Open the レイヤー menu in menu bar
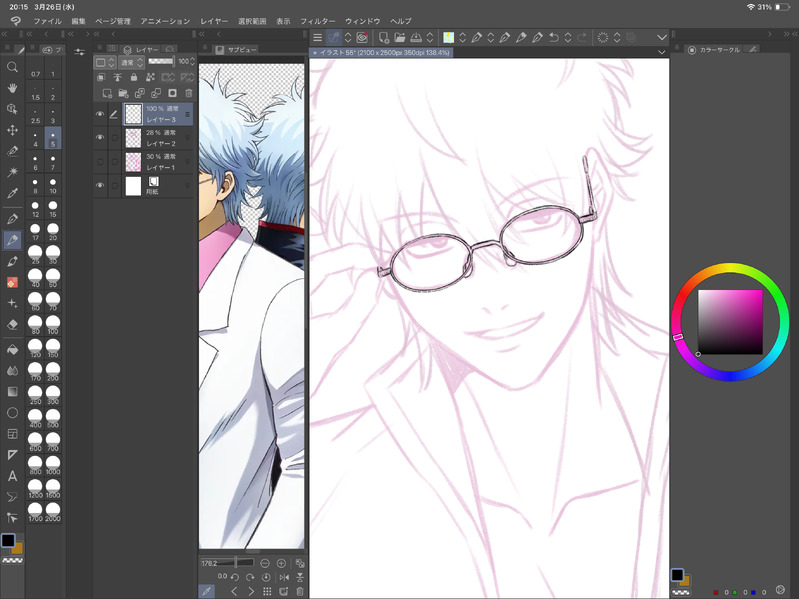799x599 pixels. (x=214, y=21)
